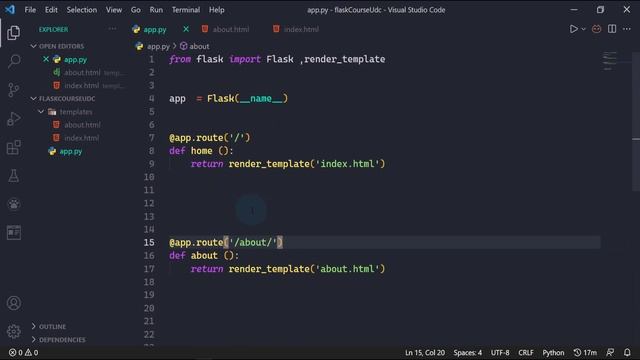This screenshot has width=640, height=360.
Task: Close app.py in the Open Editors list
Action: tap(46, 59)
